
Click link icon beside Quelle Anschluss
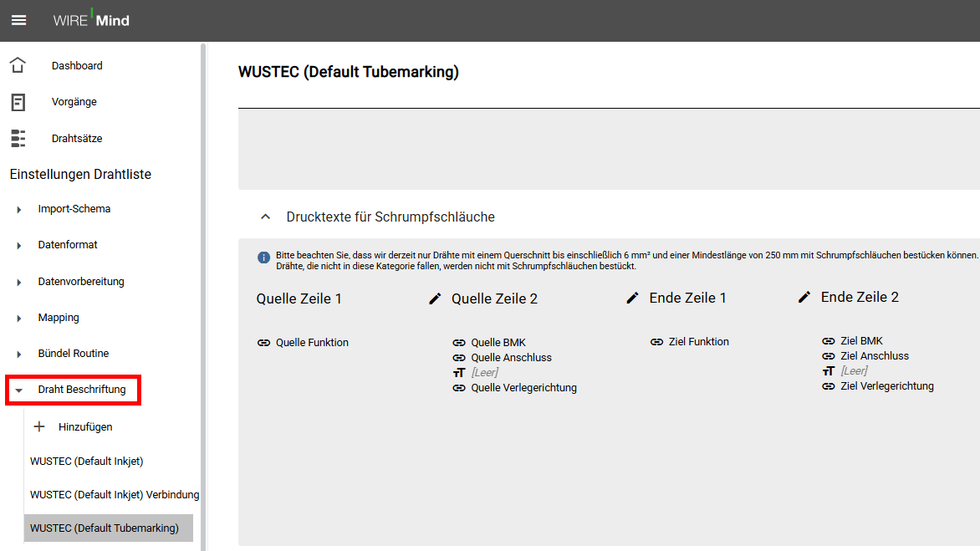pos(459,357)
